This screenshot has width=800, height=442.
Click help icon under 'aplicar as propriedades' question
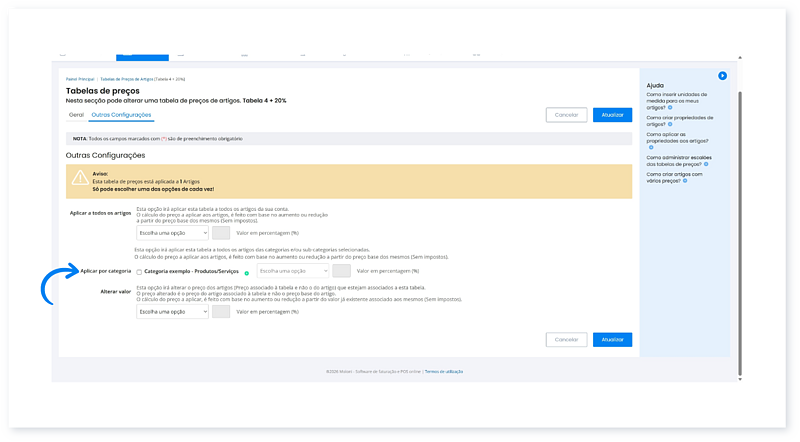pyautogui.click(x=649, y=146)
